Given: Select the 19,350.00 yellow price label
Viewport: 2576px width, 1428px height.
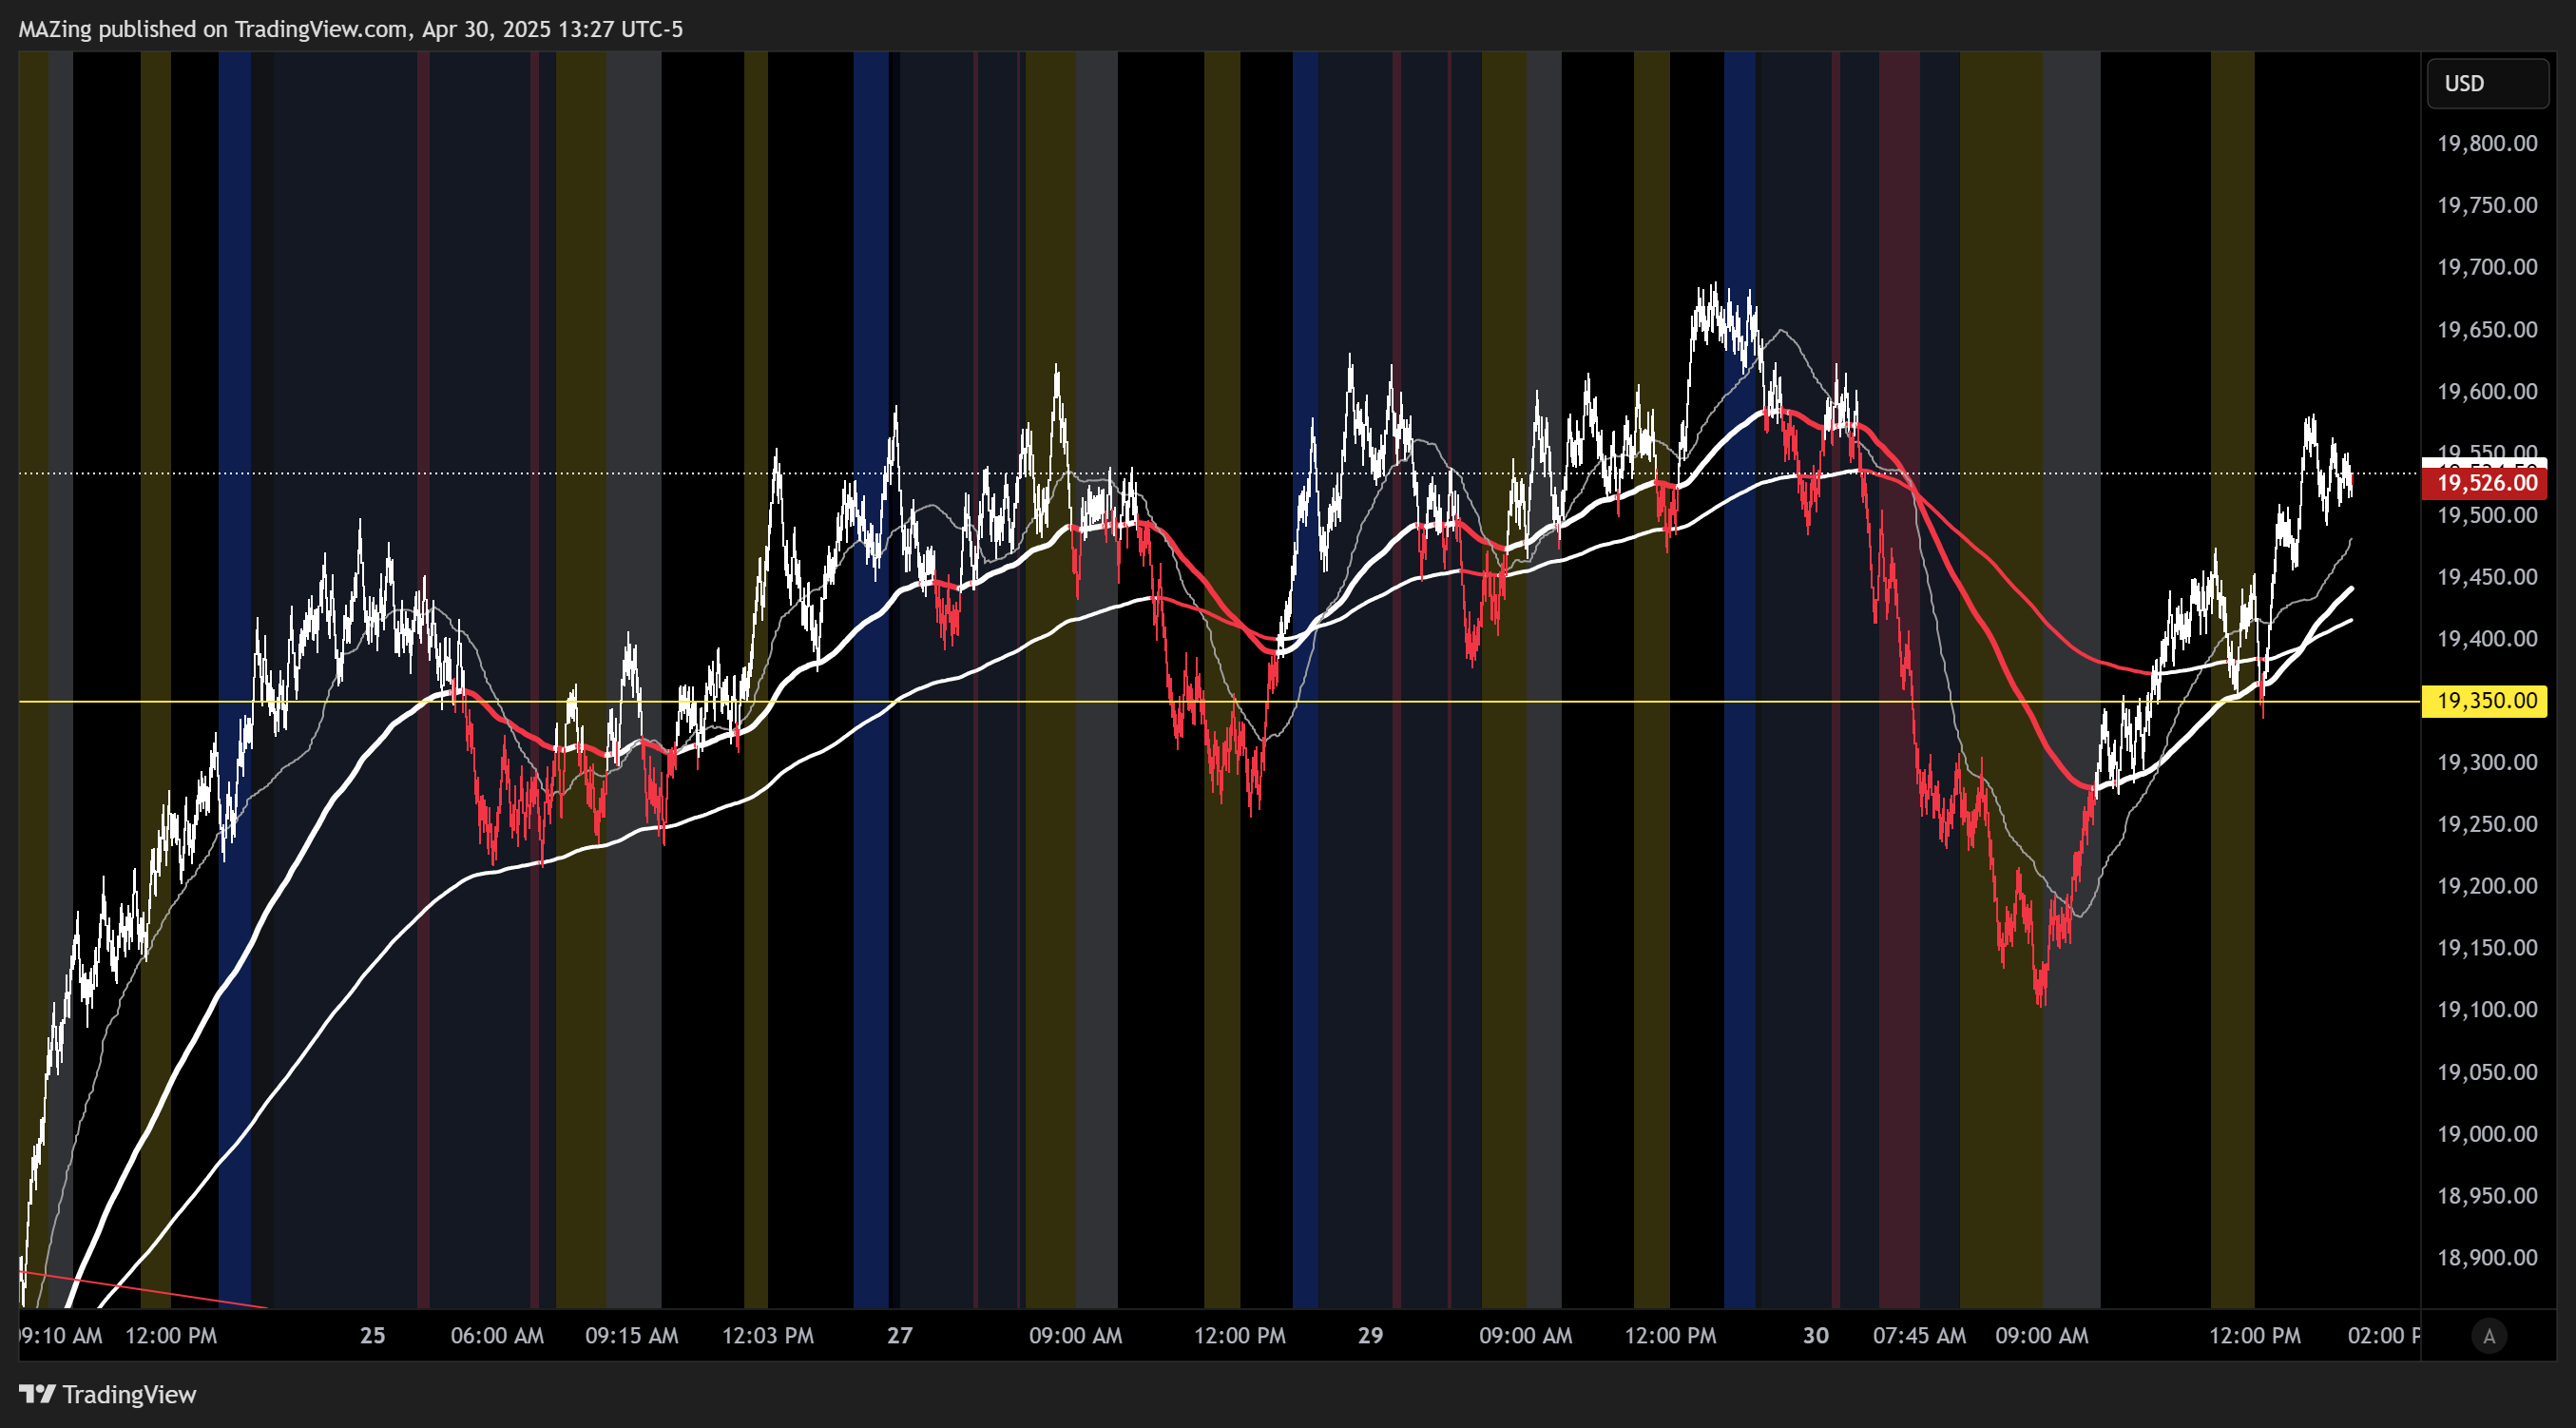Looking at the screenshot, I should (2484, 701).
